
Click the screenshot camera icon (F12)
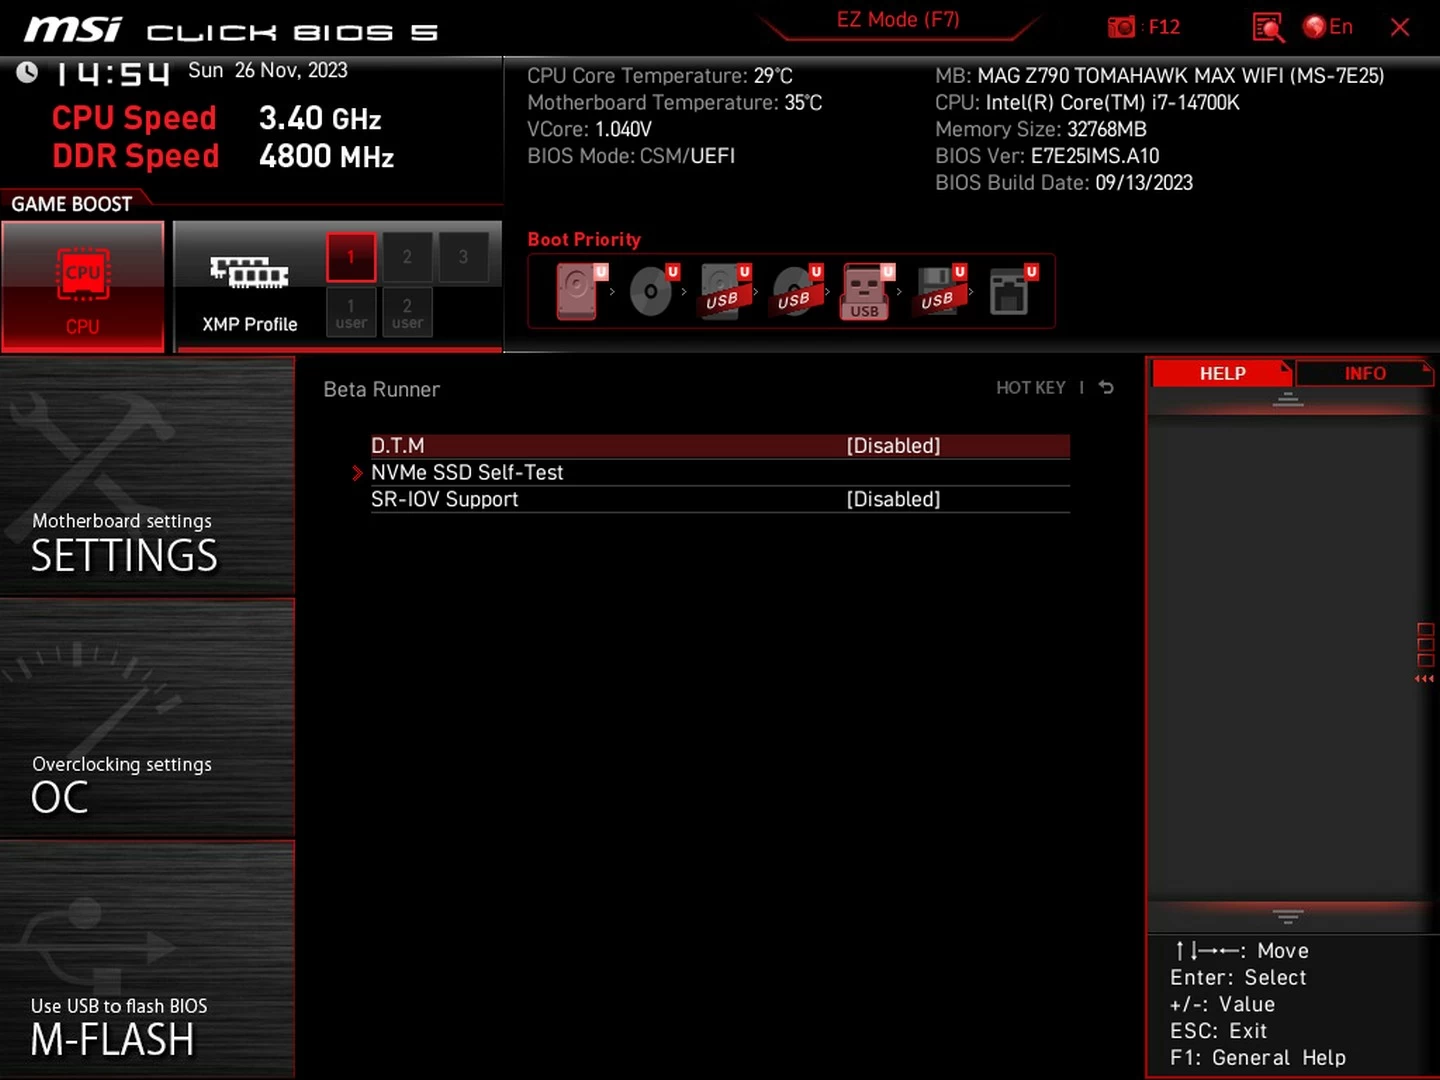pyautogui.click(x=1121, y=27)
